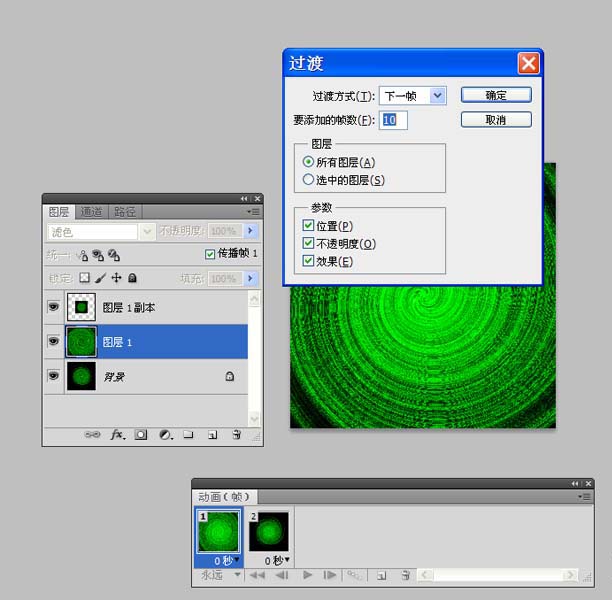Duplicate selected frame in animation panel

pos(381,575)
